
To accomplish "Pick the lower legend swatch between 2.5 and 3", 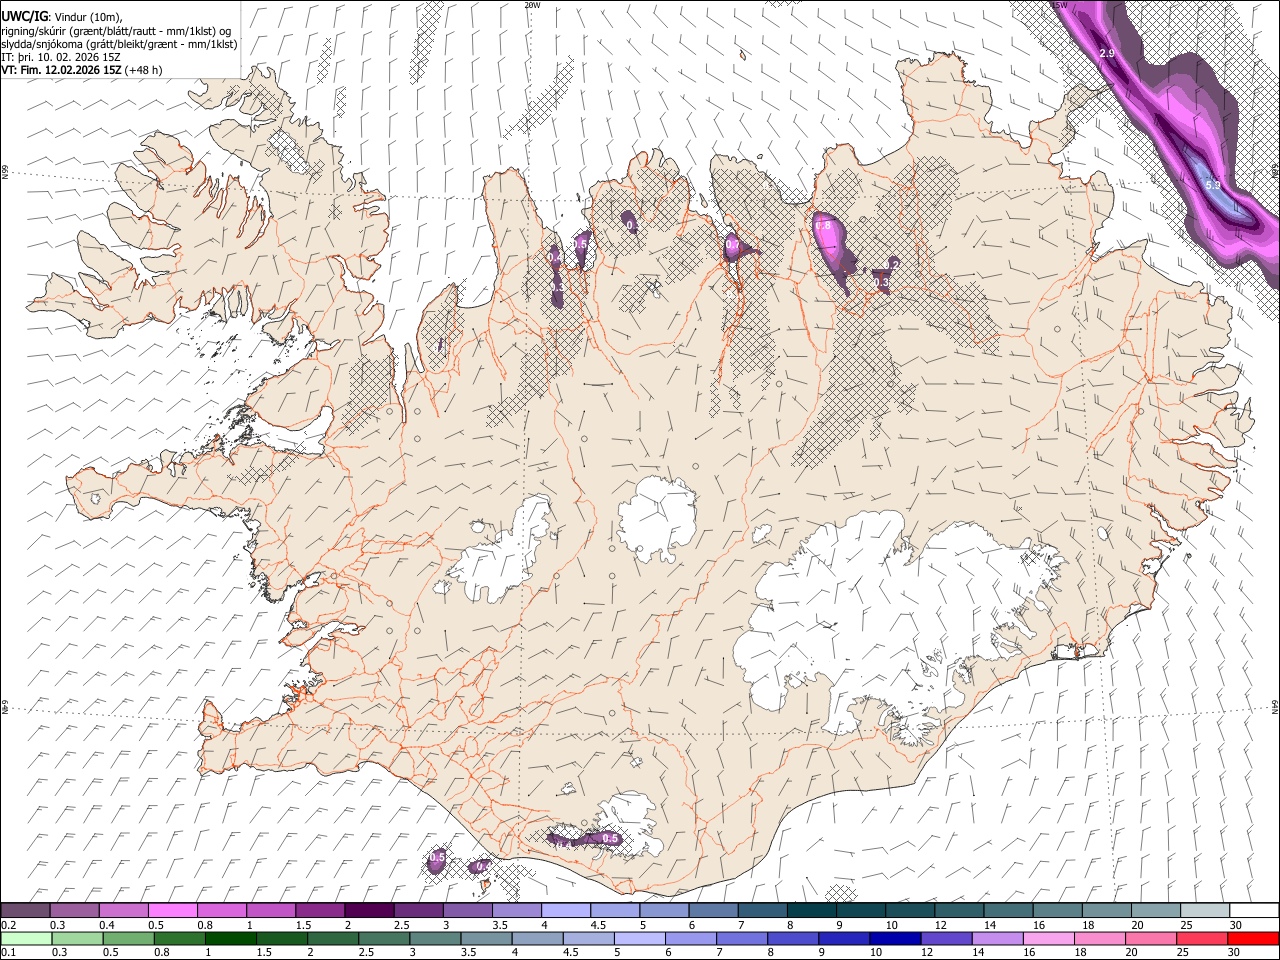I will 384,938.
